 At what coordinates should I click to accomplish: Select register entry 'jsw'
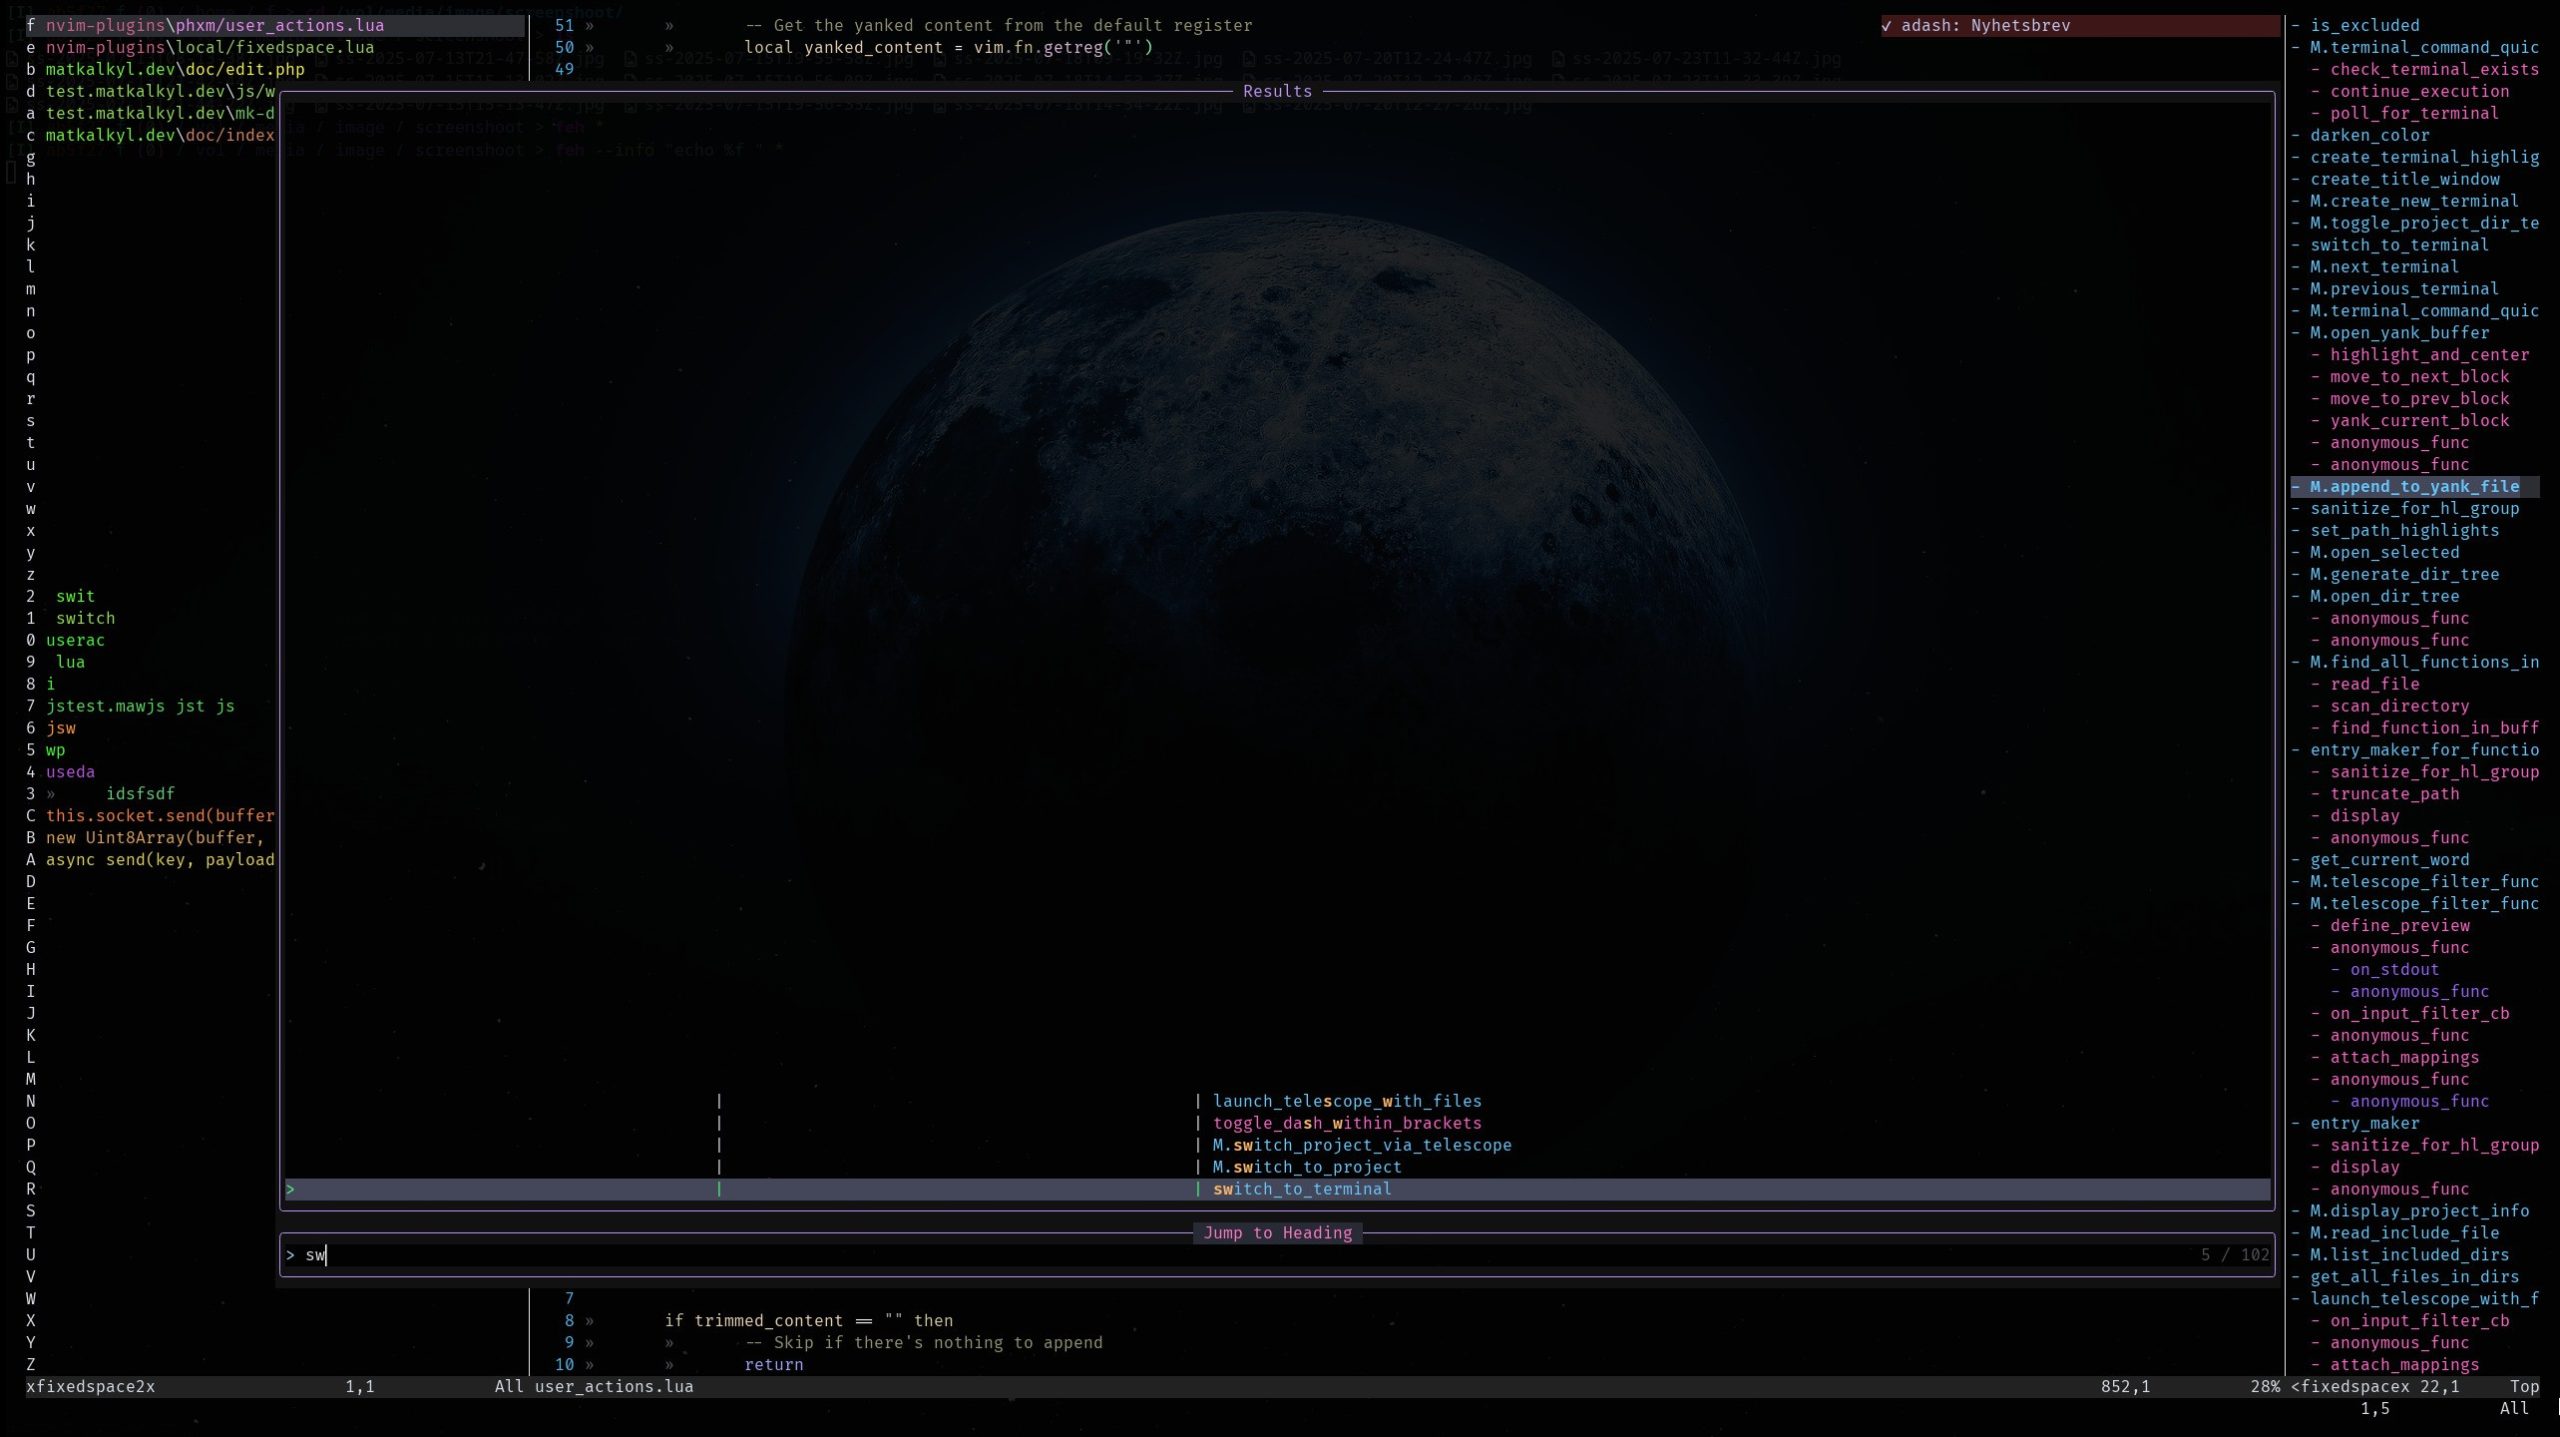click(x=60, y=728)
